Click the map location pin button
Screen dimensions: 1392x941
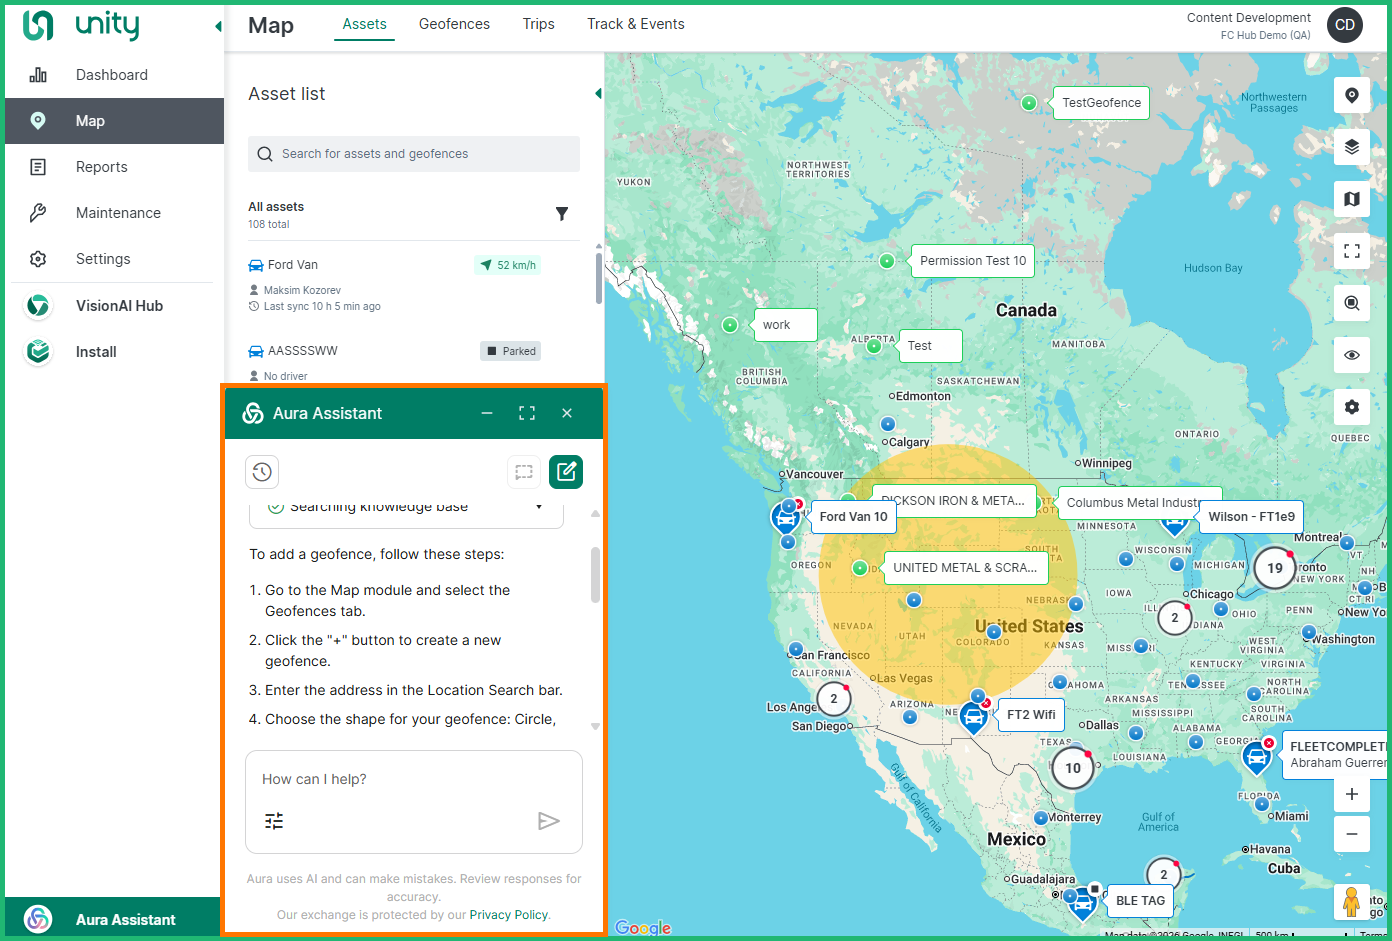click(1351, 95)
